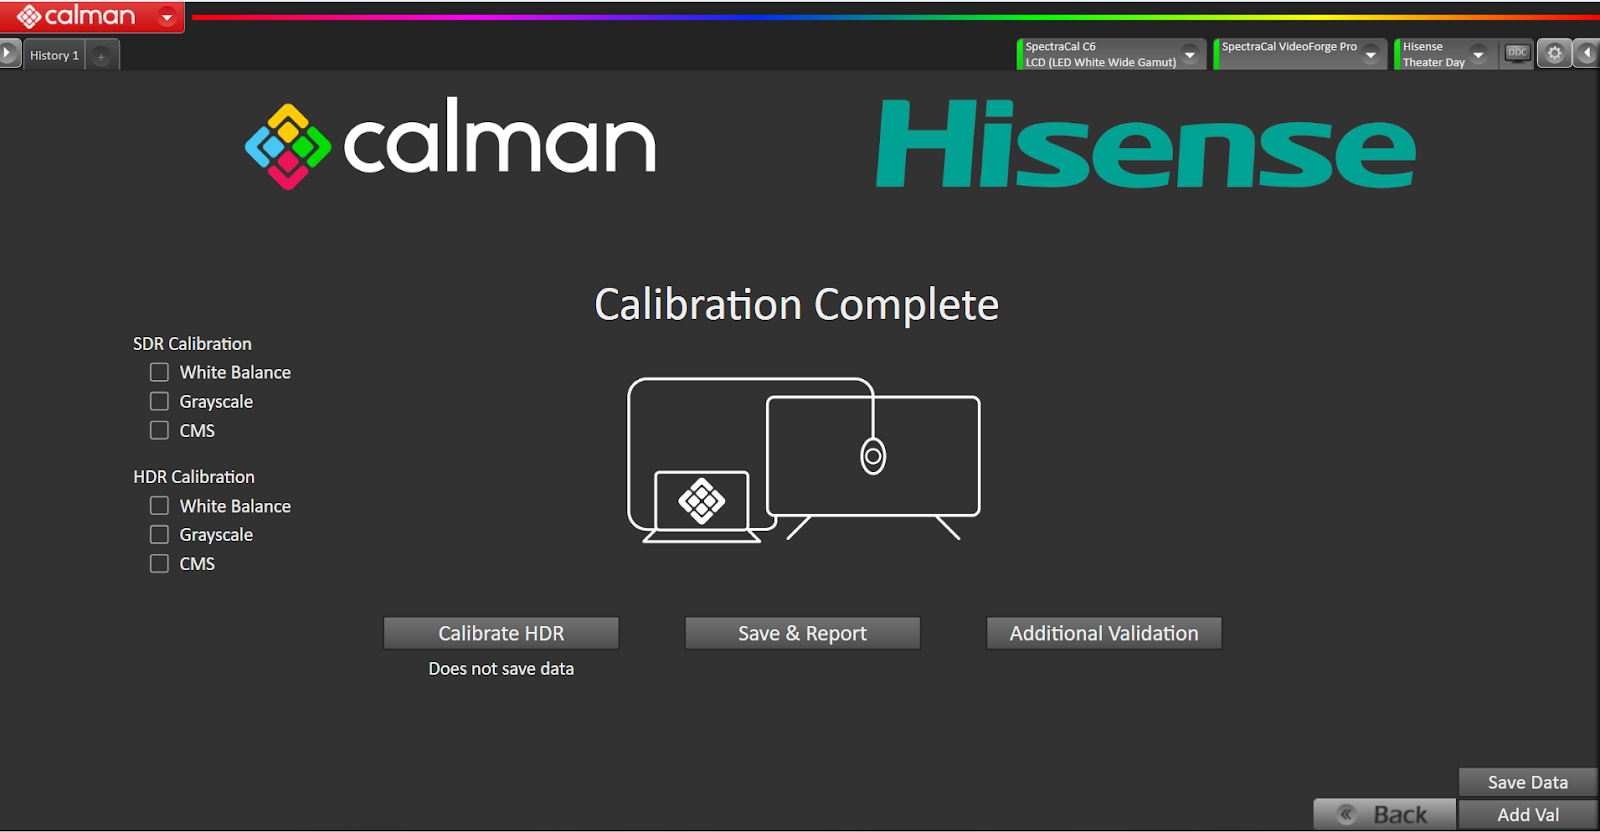
Task: Check Grayscale under HDR Calibration
Action: (159, 535)
